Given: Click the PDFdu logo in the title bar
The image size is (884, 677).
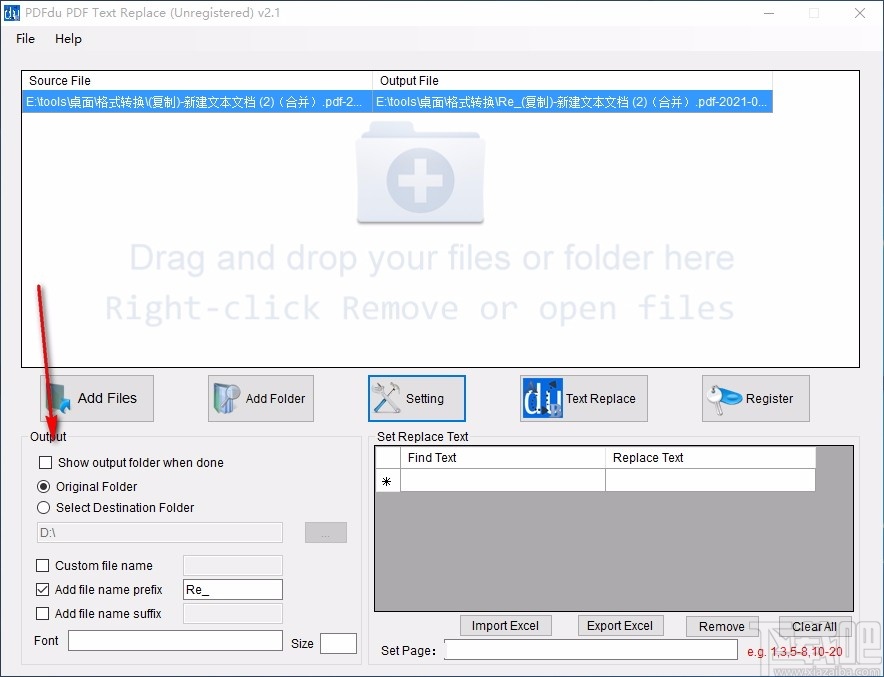Looking at the screenshot, I should (13, 13).
